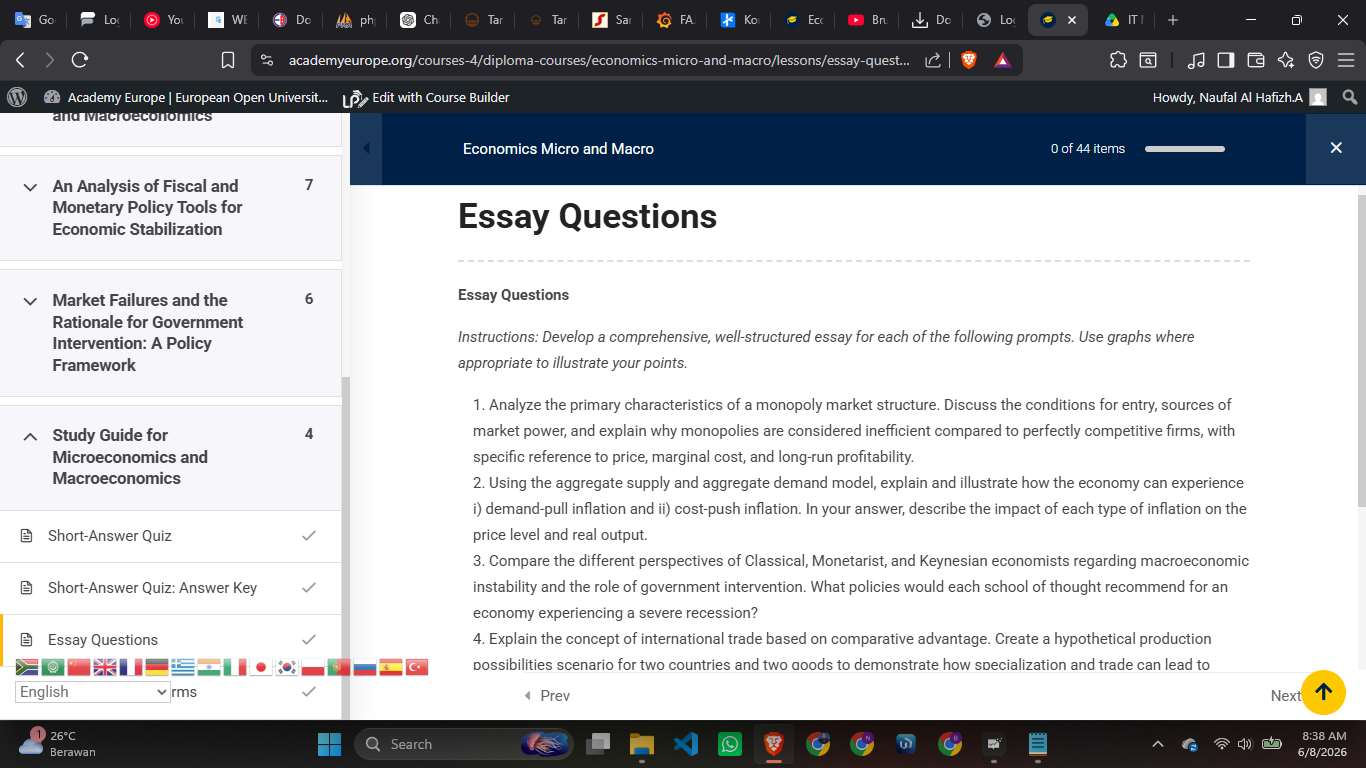Bookmark this page with the bookmark icon
Screen dimensions: 1366x768
pyautogui.click(x=228, y=60)
